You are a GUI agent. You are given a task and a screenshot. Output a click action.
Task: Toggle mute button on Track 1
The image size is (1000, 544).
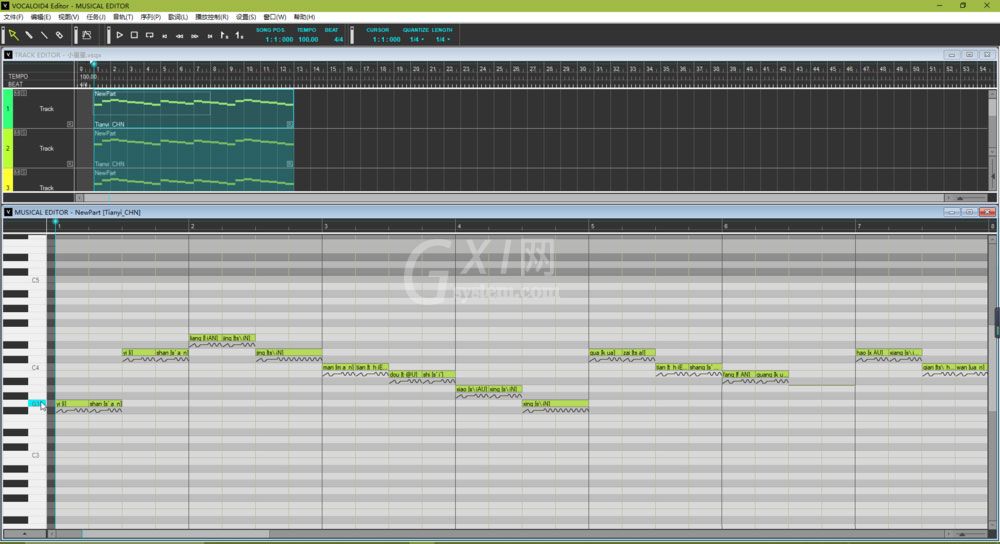pyautogui.click(x=17, y=93)
